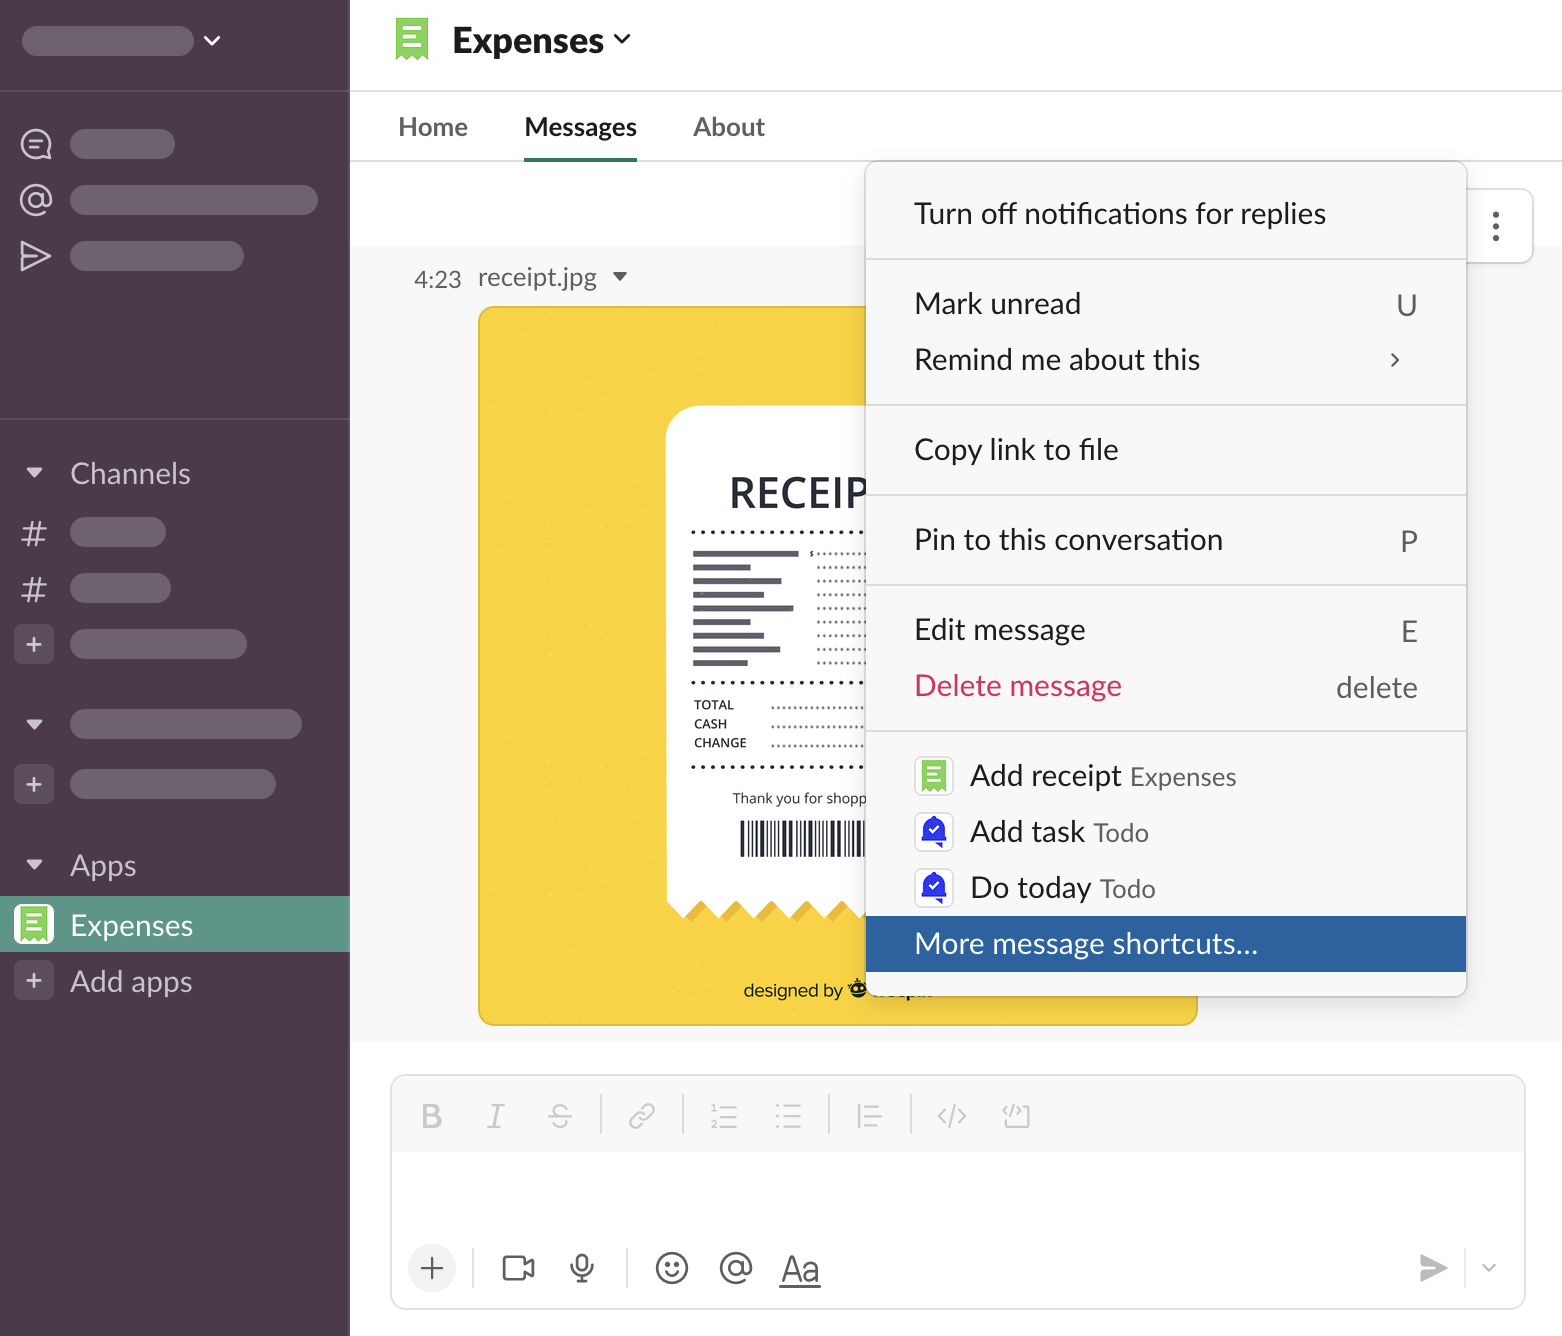Choose Delete message from the menu
The image size is (1562, 1336).
click(1018, 686)
